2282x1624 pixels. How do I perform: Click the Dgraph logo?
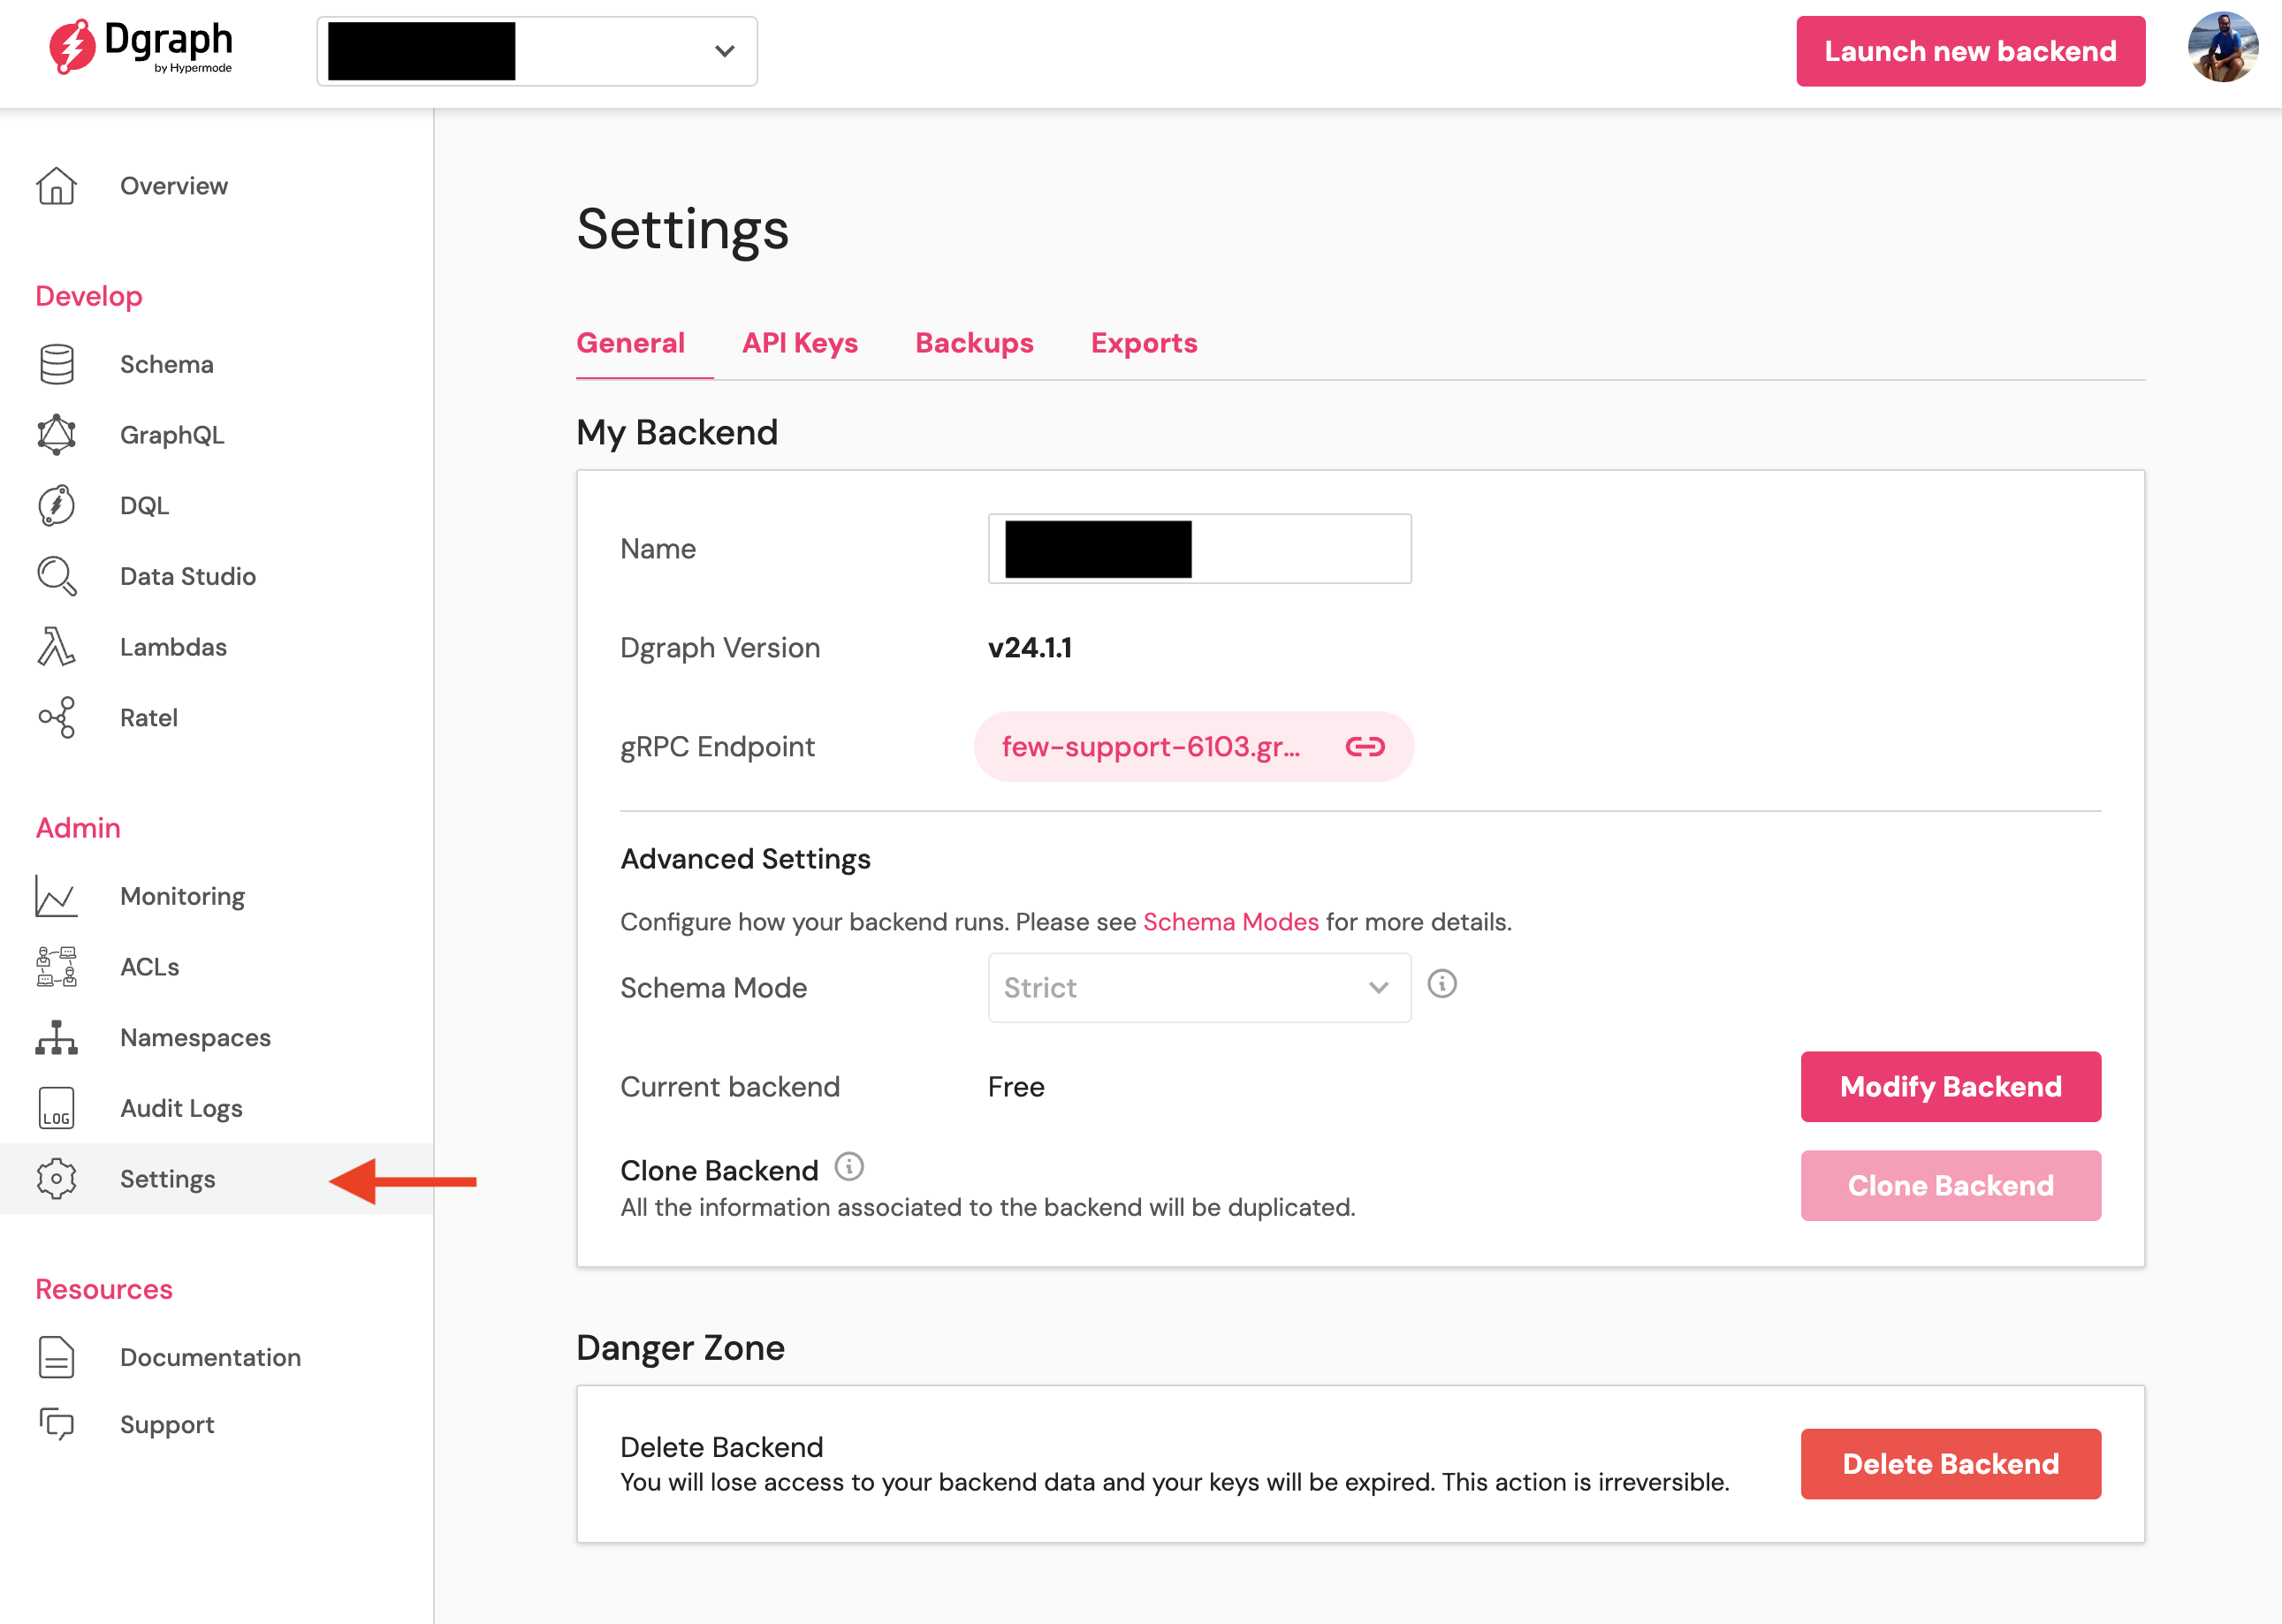[141, 47]
